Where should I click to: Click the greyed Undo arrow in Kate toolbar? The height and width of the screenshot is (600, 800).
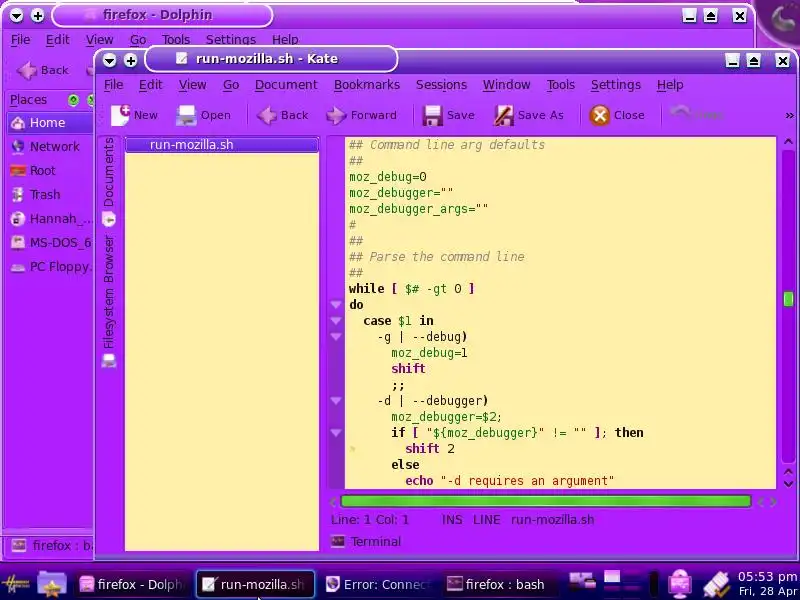(x=680, y=112)
